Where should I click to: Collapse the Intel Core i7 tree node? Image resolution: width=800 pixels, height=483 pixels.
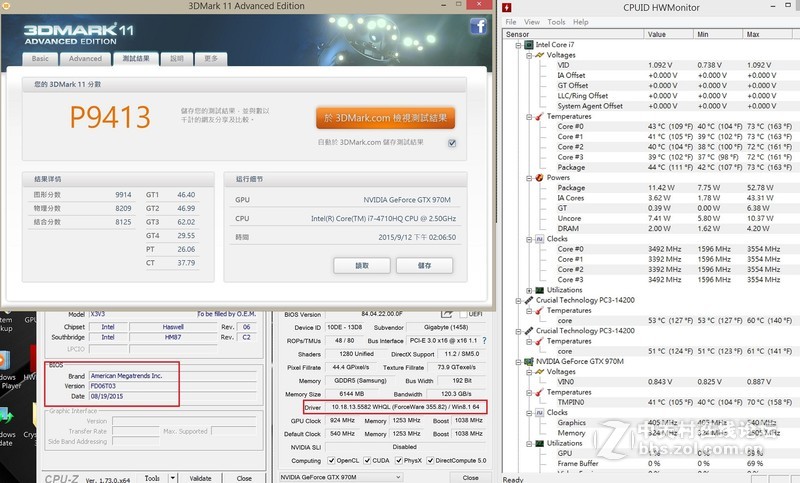pos(518,45)
